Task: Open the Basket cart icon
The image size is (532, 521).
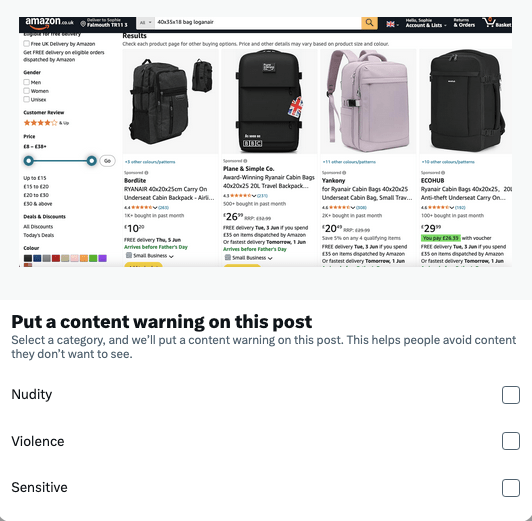Action: pos(497,23)
